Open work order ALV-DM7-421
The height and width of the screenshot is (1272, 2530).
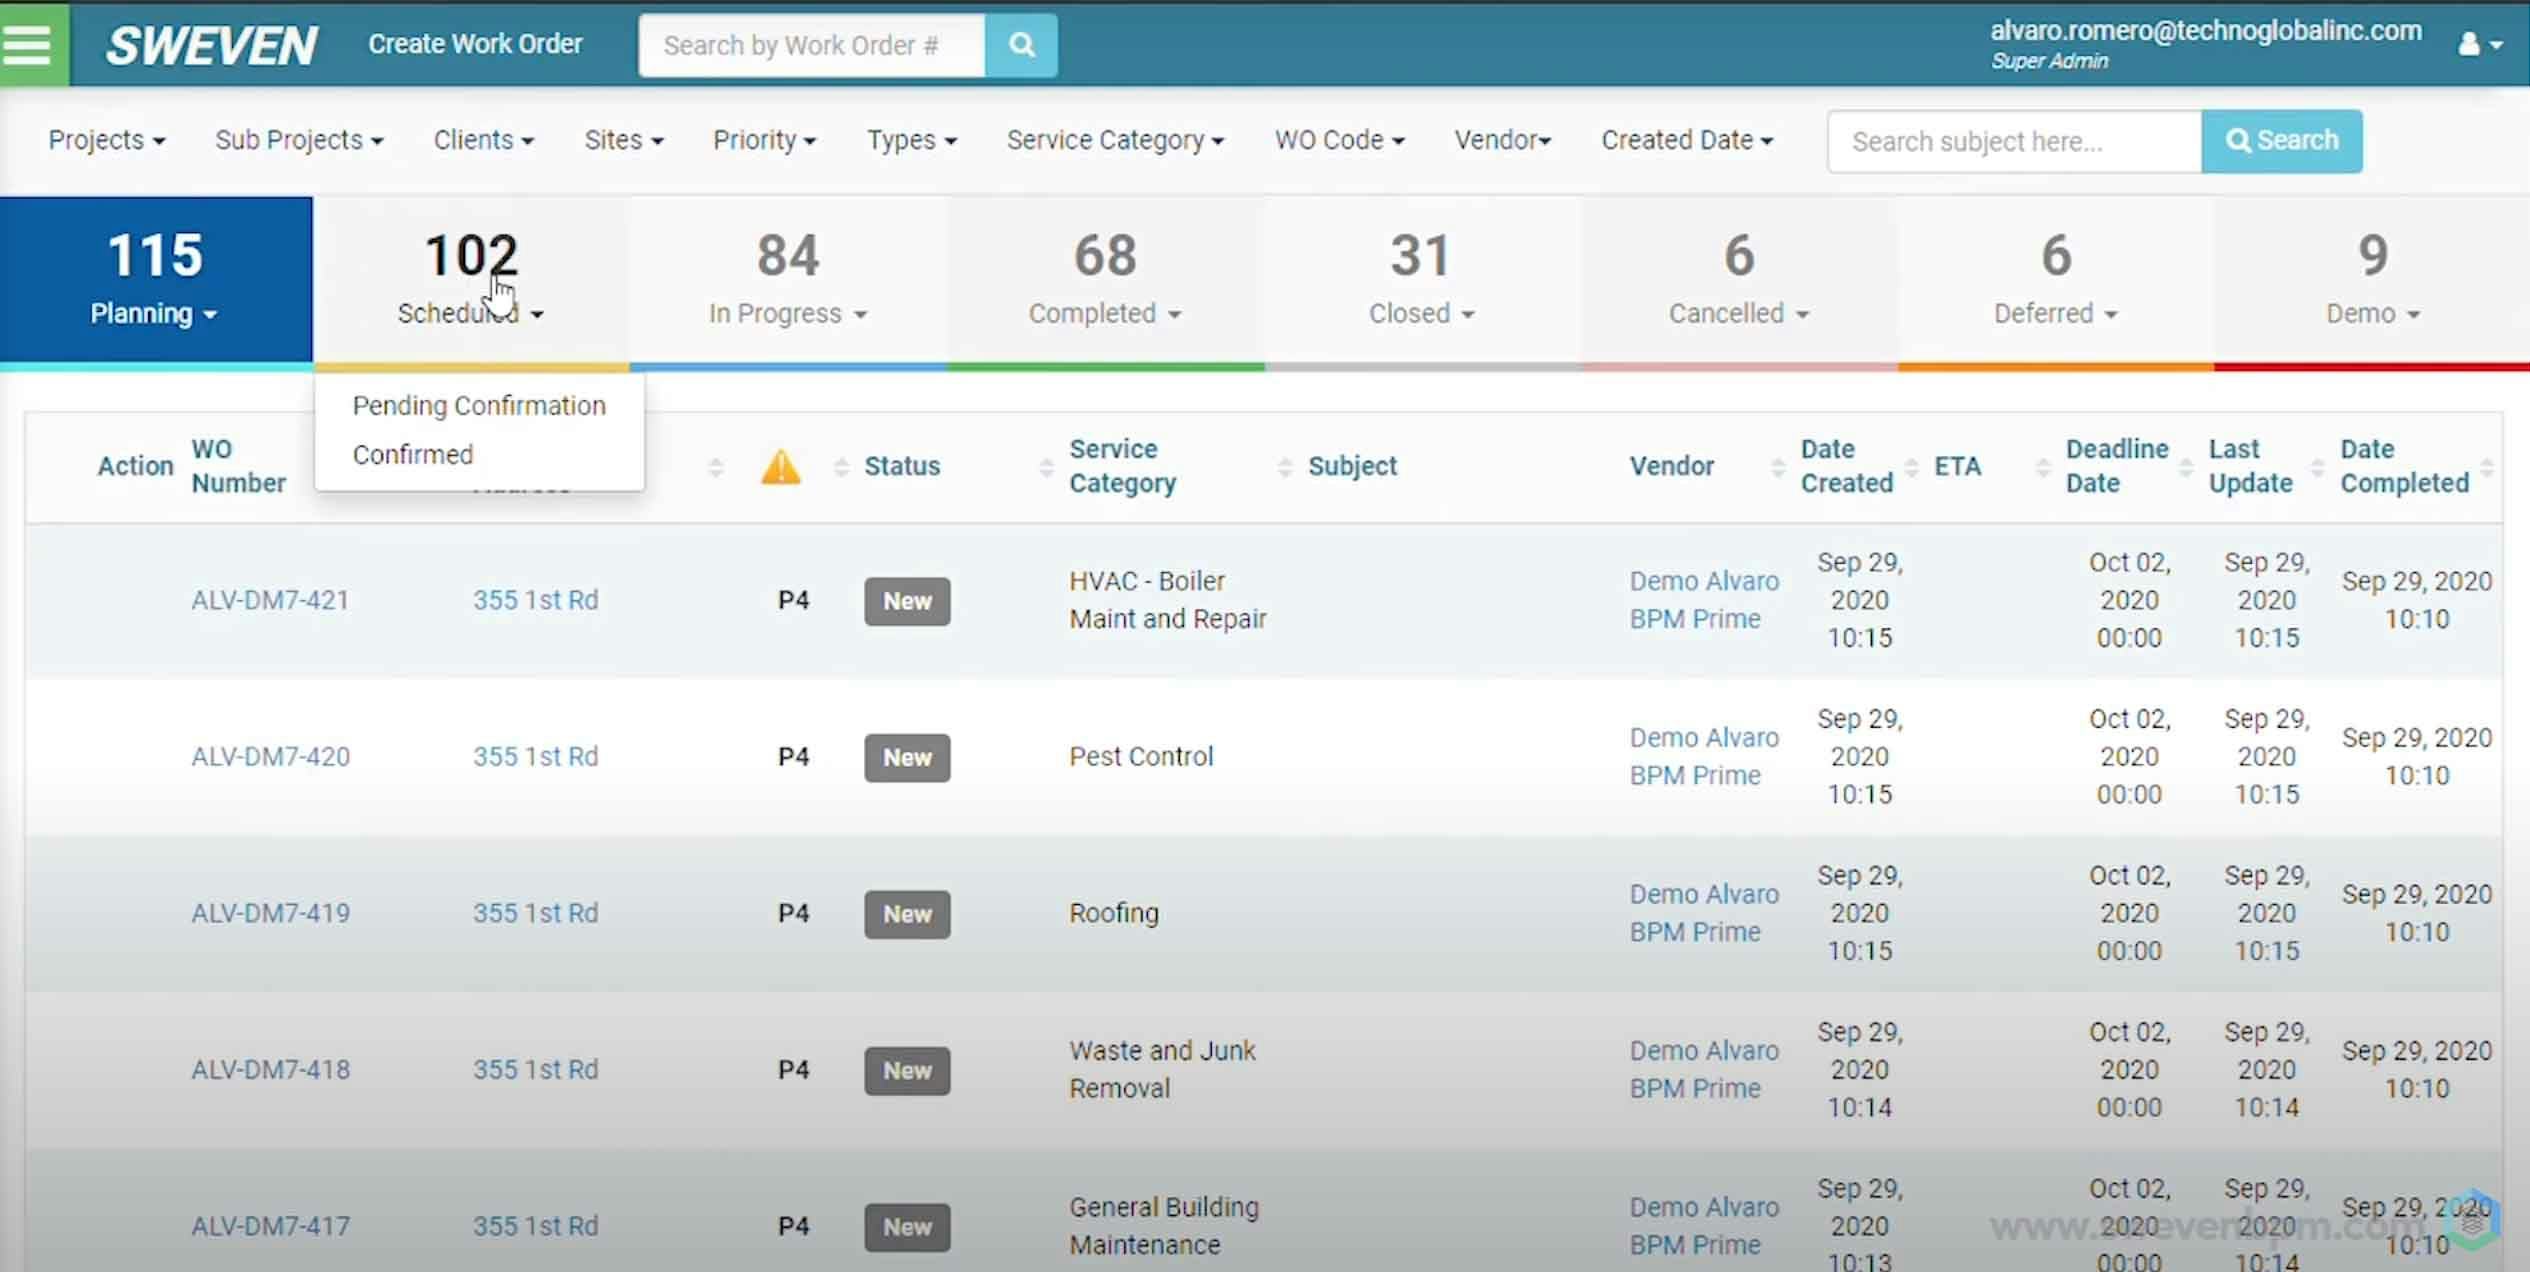[270, 599]
